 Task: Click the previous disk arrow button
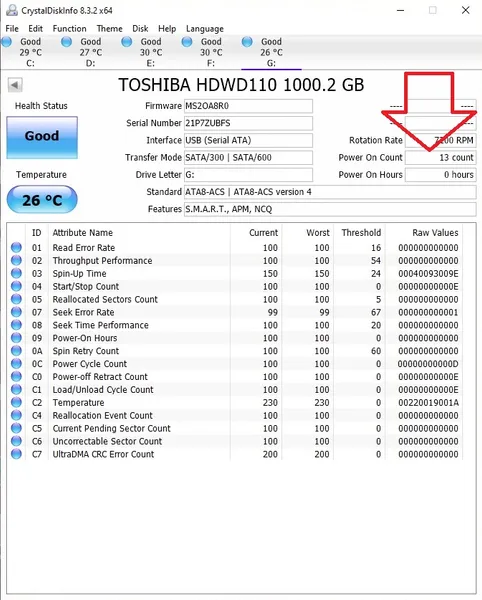[x=15, y=85]
